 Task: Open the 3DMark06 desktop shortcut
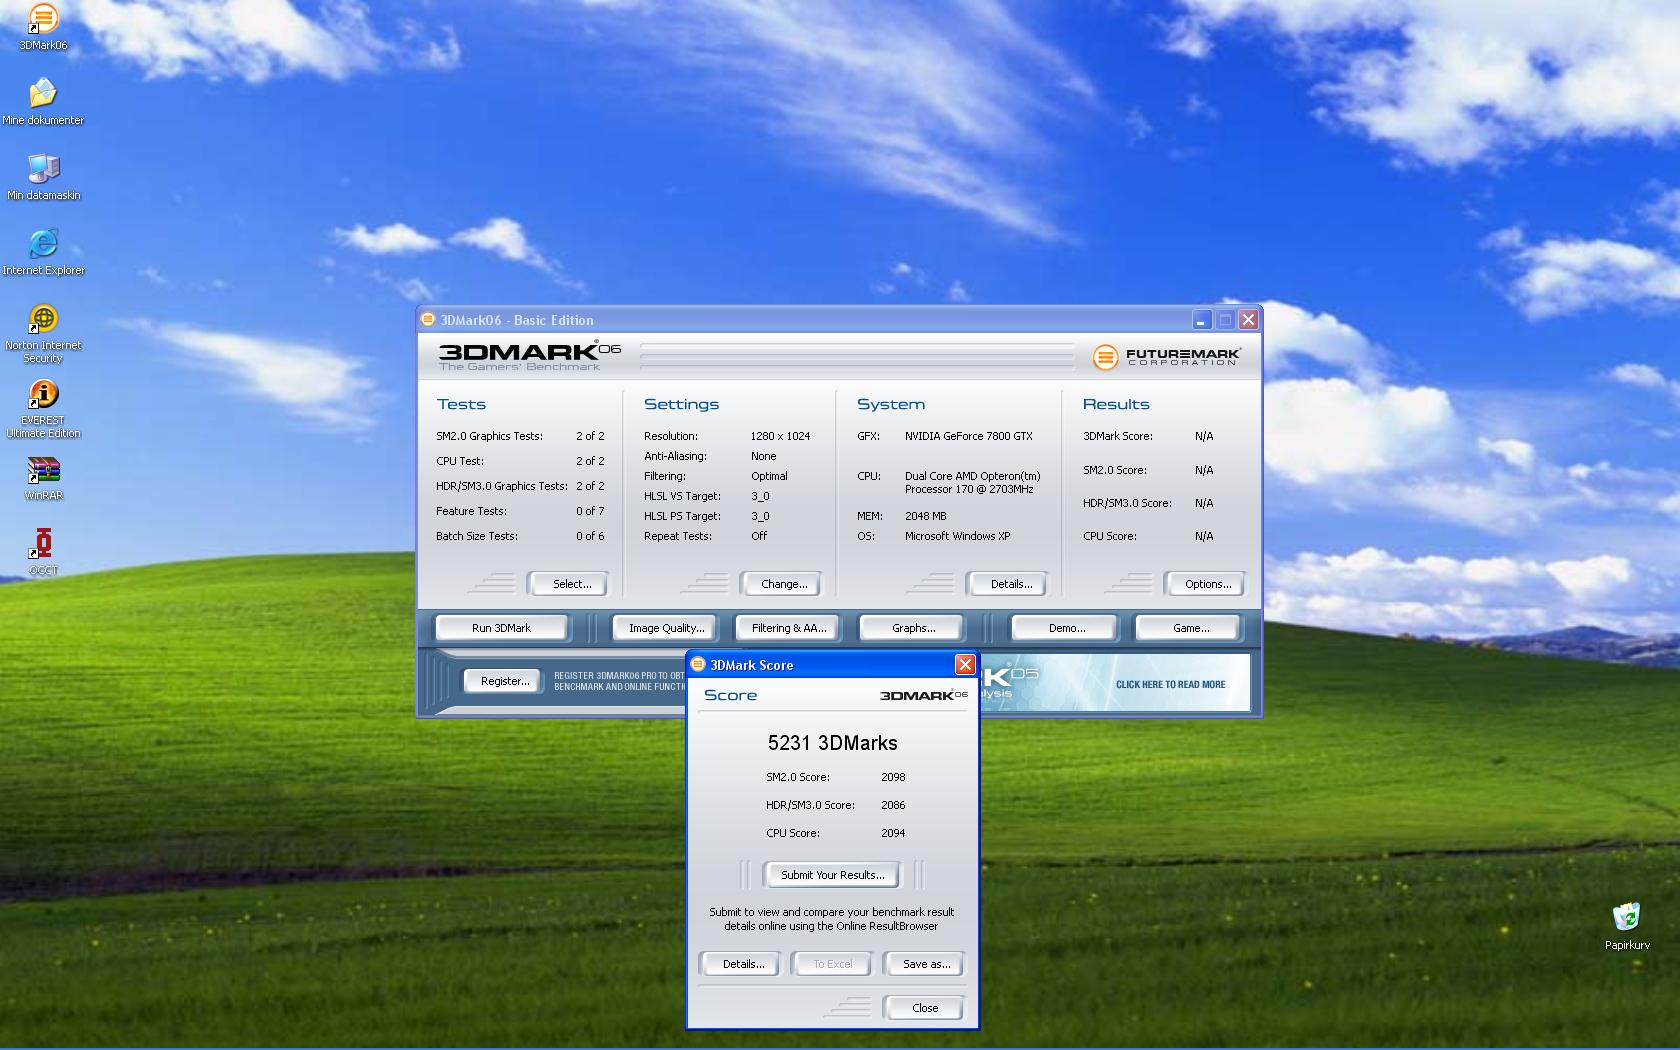click(43, 27)
